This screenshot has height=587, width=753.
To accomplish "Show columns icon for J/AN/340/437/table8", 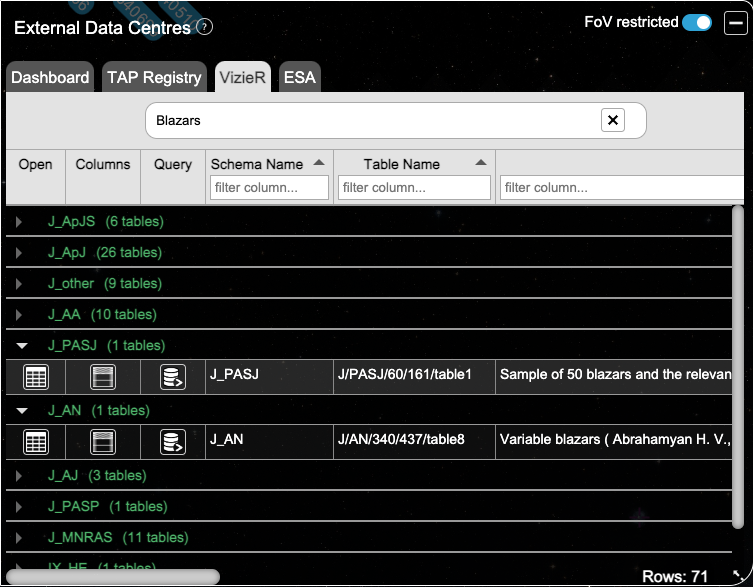I will click(x=103, y=442).
